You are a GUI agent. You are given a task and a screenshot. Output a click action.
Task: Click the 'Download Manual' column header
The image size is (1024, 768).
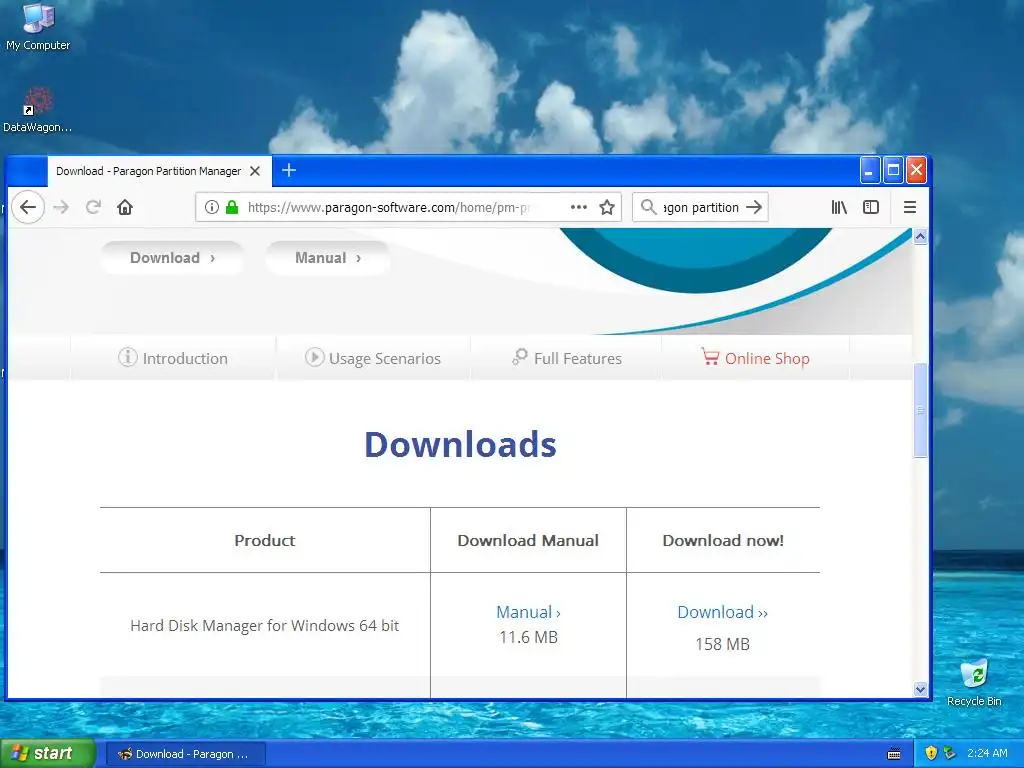pos(528,540)
